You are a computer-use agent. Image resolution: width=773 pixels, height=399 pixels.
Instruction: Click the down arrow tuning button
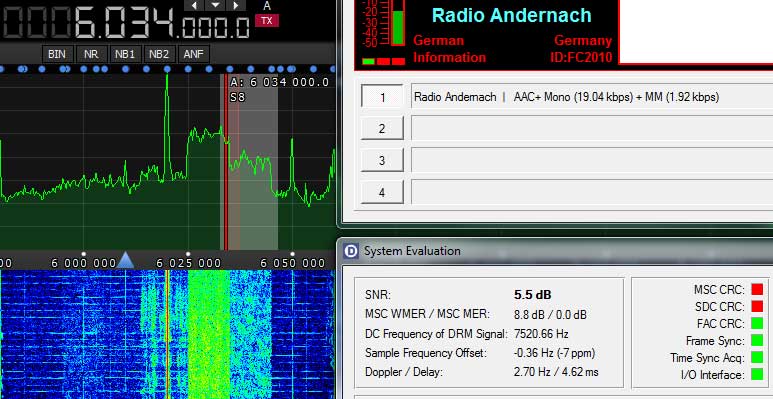tap(215, 5)
